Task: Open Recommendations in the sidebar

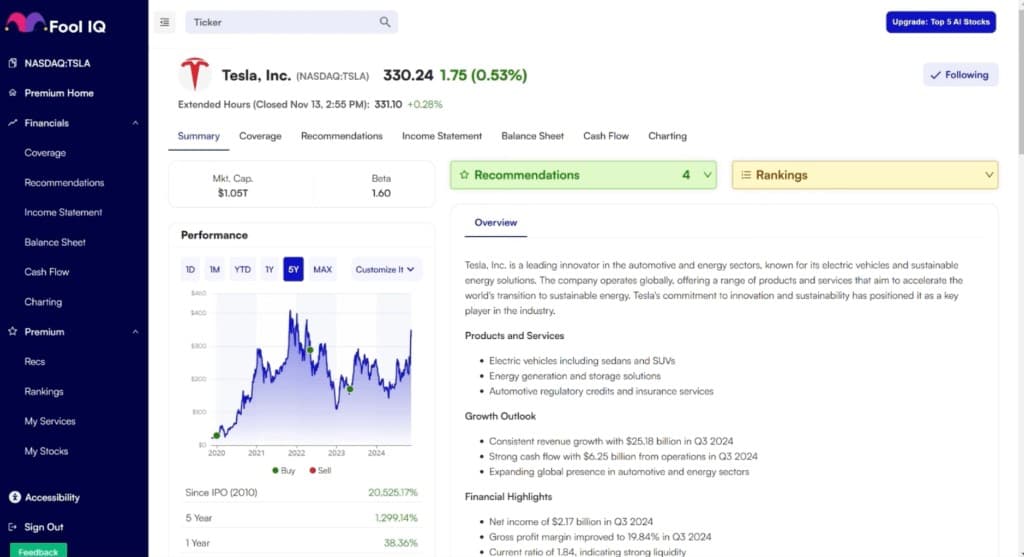Action: [x=64, y=182]
